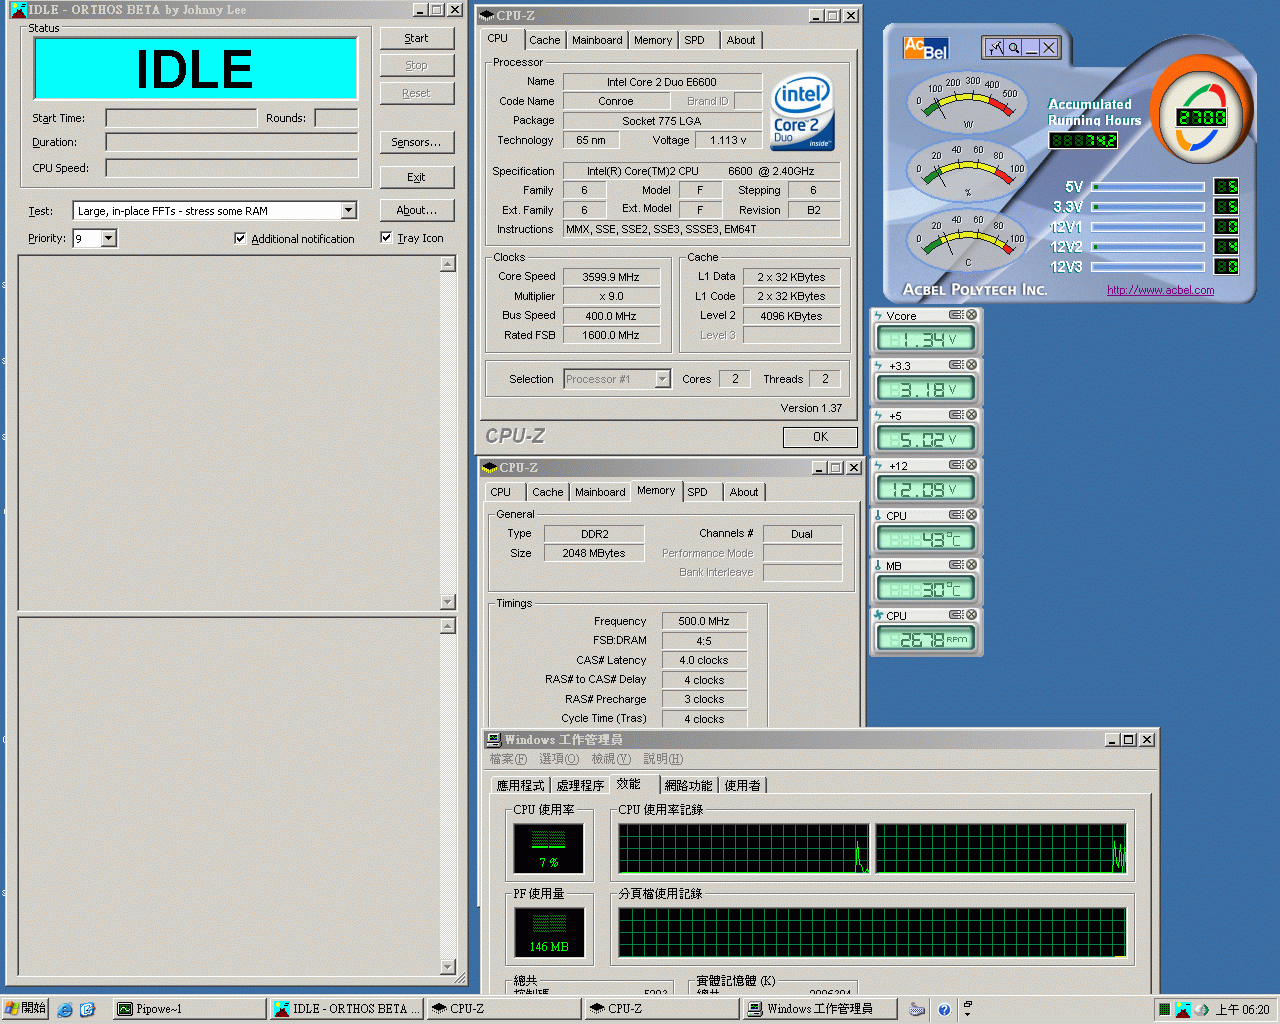Click the ORTHOS tray icon in system tray
Screen dimensions: 1280x1024
[1183, 1010]
